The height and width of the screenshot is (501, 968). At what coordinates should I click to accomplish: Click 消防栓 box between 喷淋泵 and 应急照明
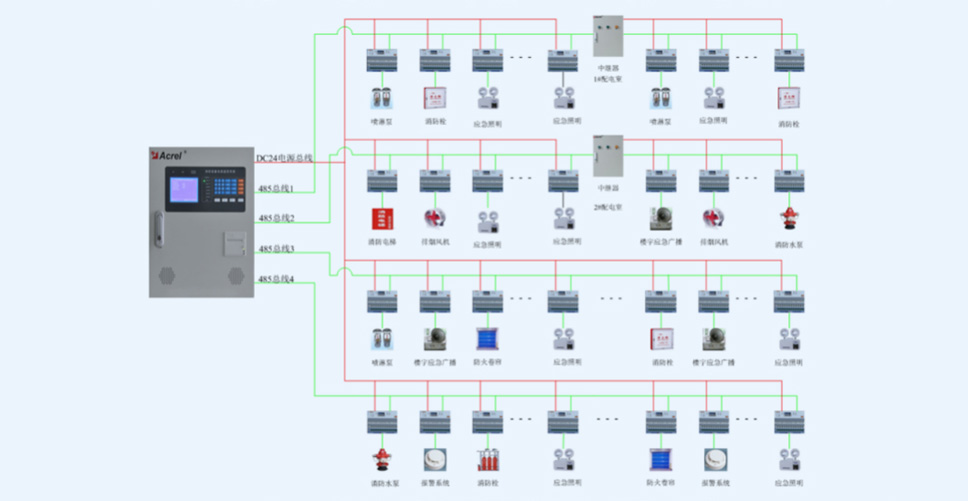coord(435,97)
